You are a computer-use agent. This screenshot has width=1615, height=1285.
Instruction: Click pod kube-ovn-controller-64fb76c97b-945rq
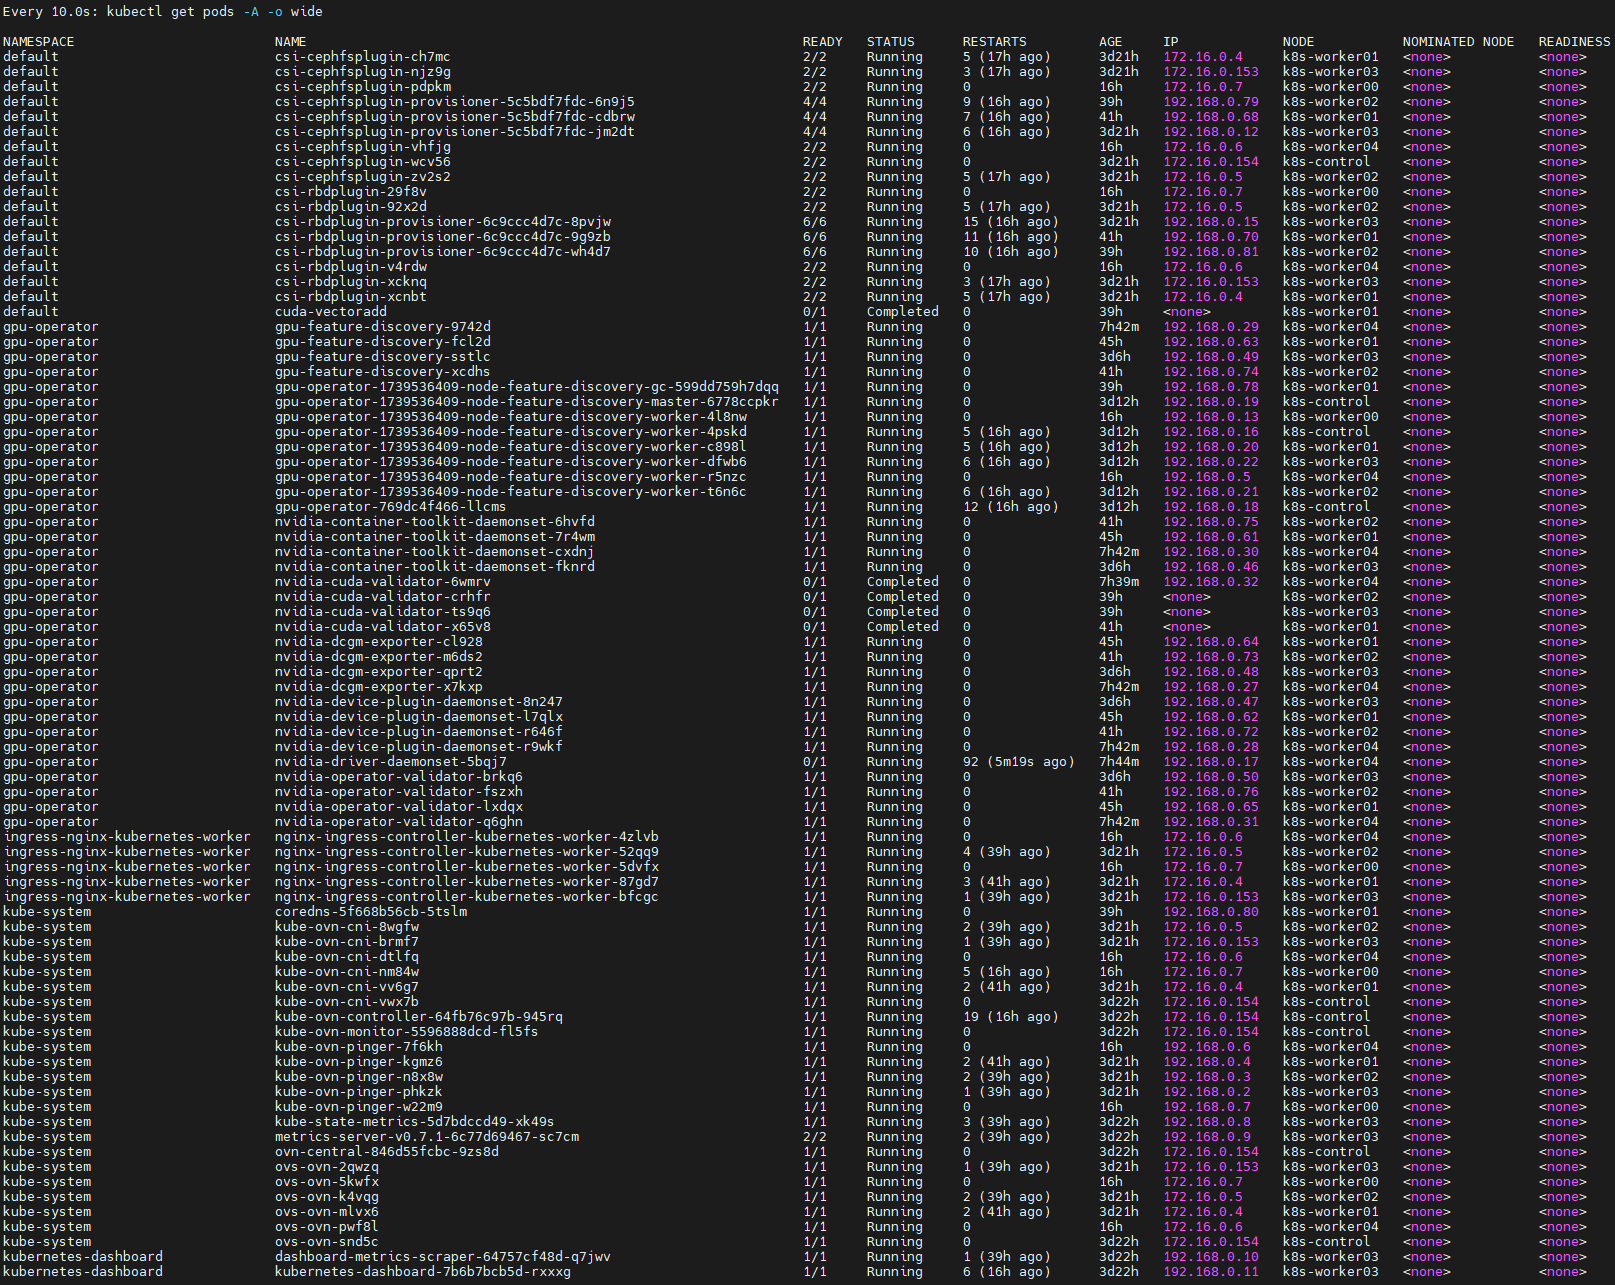(418, 1017)
